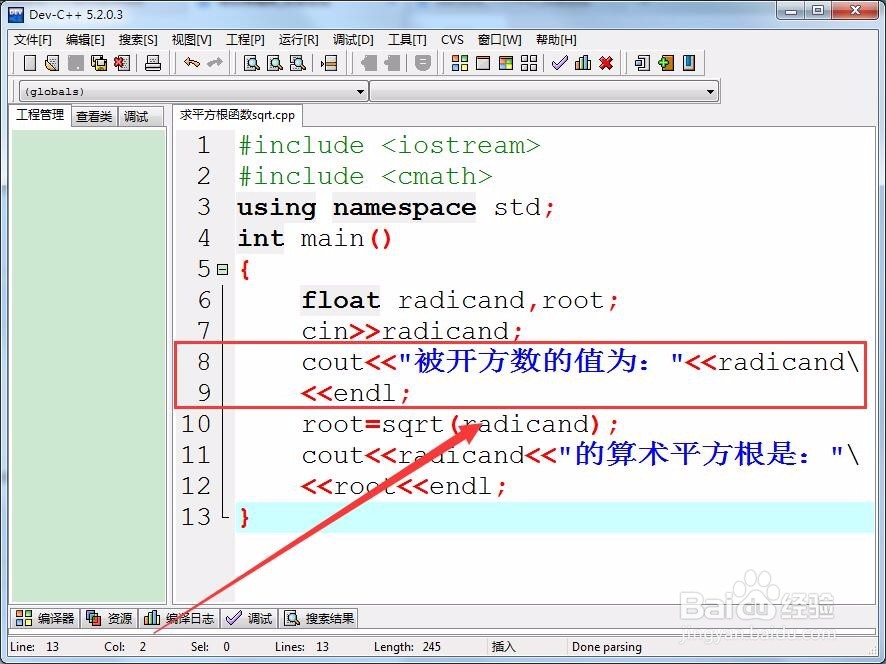Viewport: 886px width, 664px height.
Task: Open the 视图[V] menu
Action: [192, 40]
